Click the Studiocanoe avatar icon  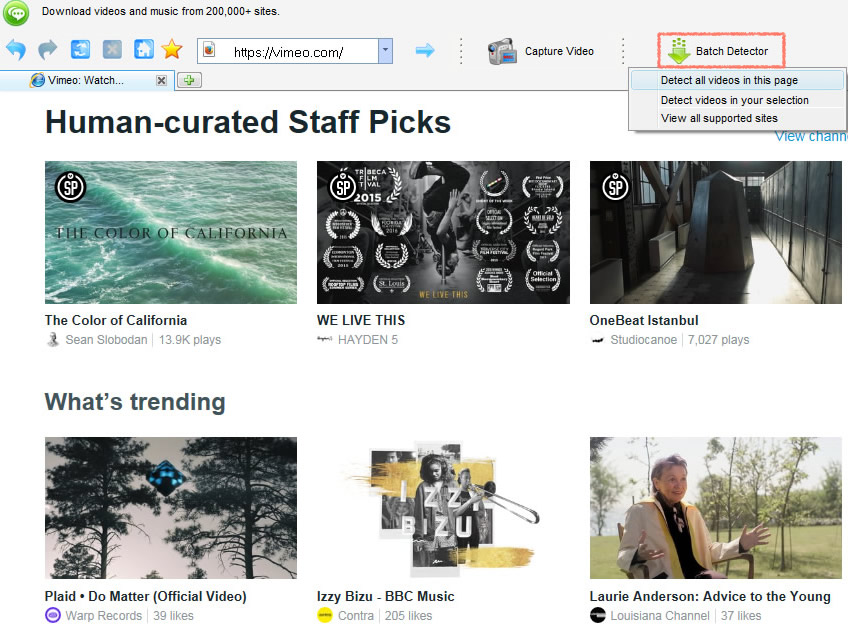[597, 340]
